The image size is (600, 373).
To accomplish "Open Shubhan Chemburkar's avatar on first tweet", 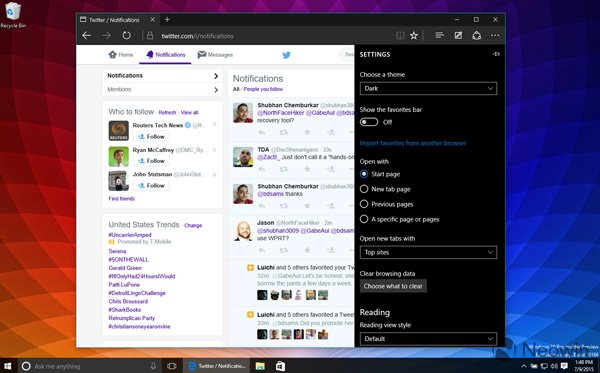I will [x=243, y=112].
